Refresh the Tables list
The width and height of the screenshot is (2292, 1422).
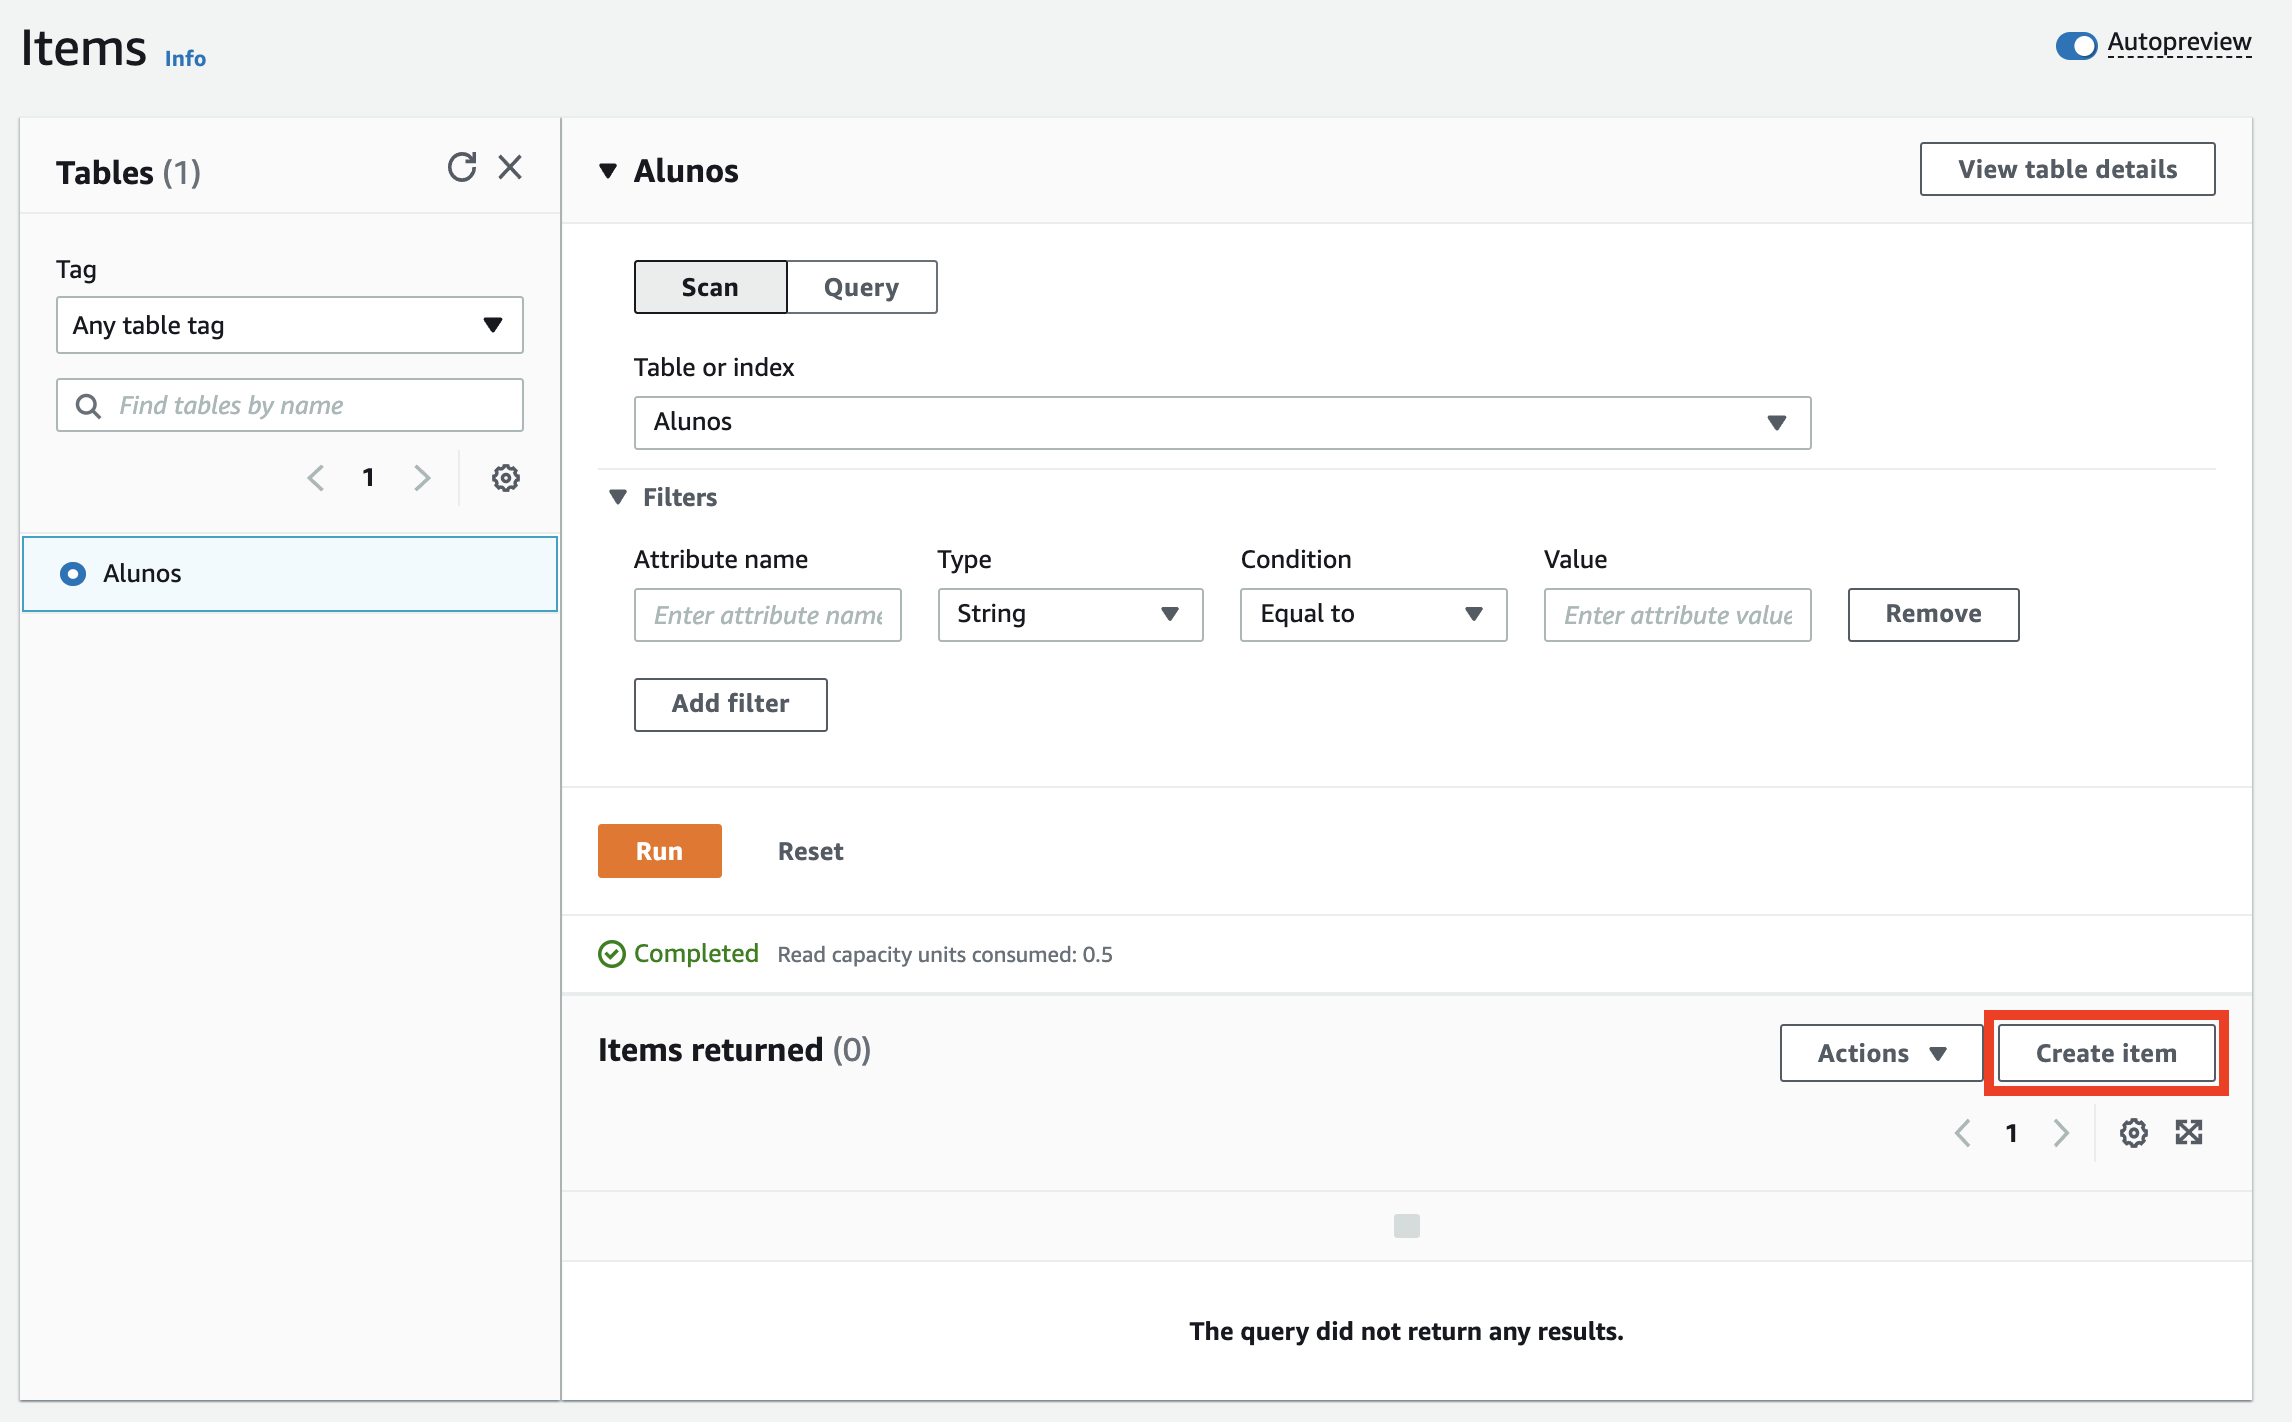click(x=461, y=167)
